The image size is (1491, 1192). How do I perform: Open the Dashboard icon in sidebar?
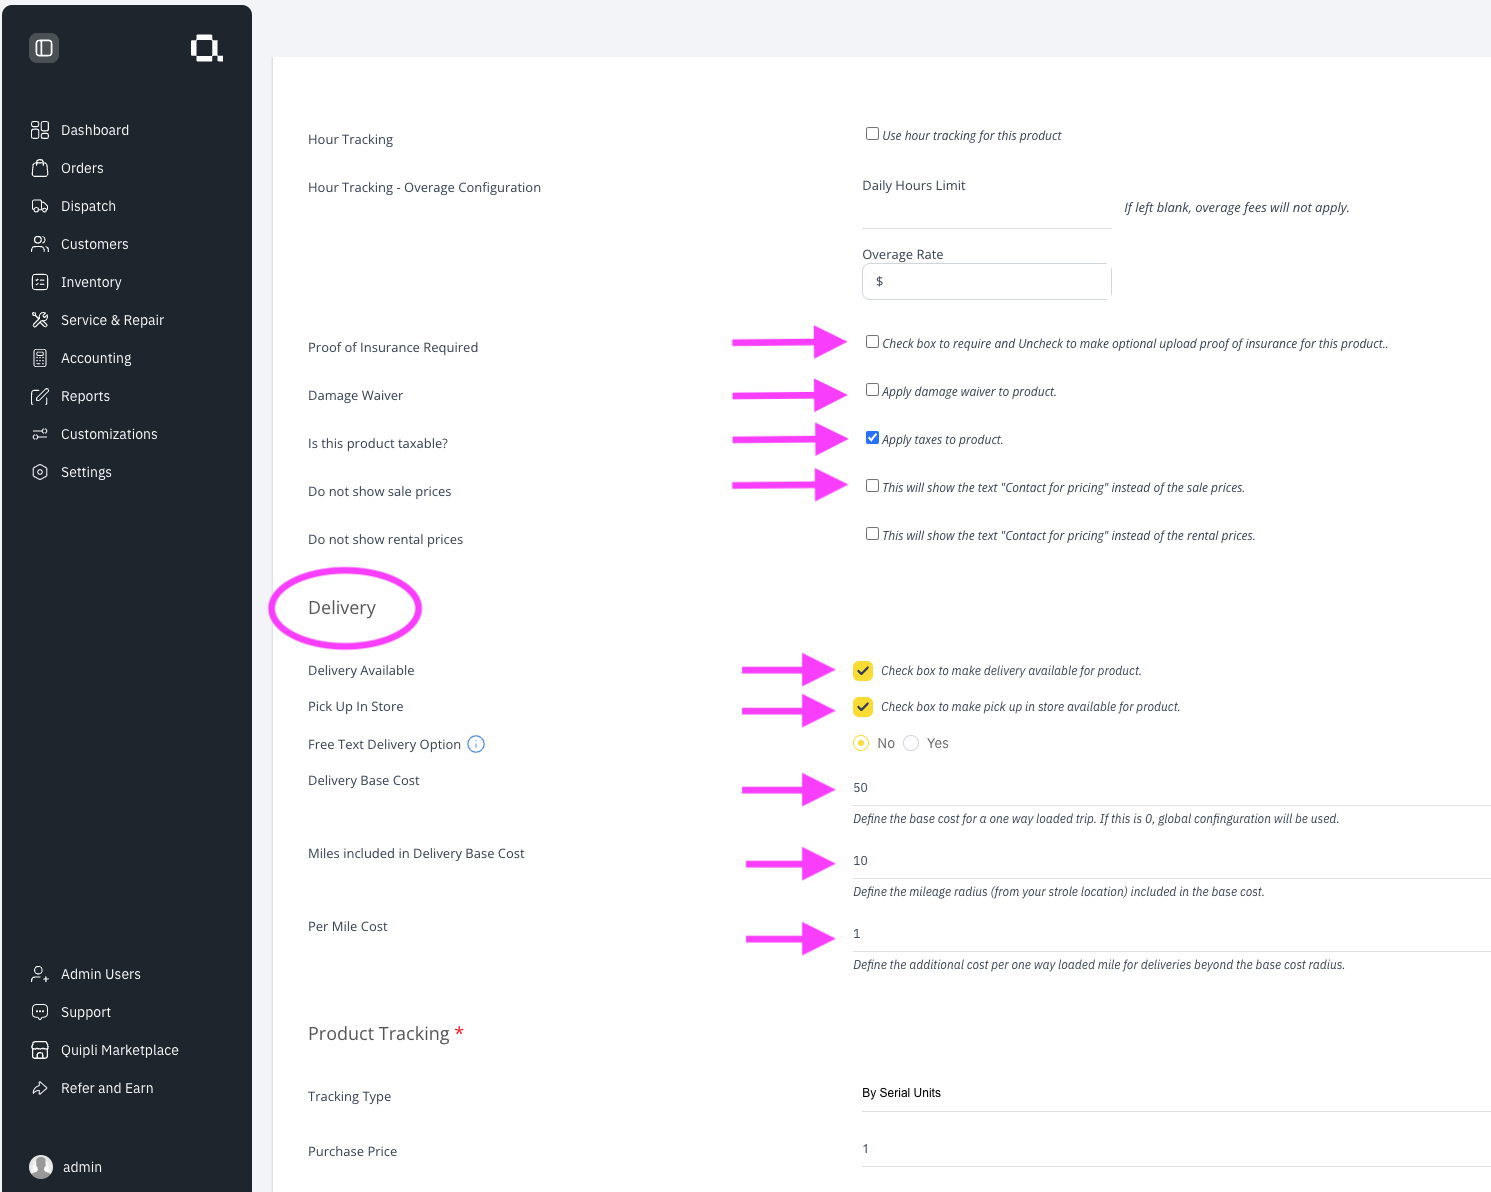click(x=40, y=130)
